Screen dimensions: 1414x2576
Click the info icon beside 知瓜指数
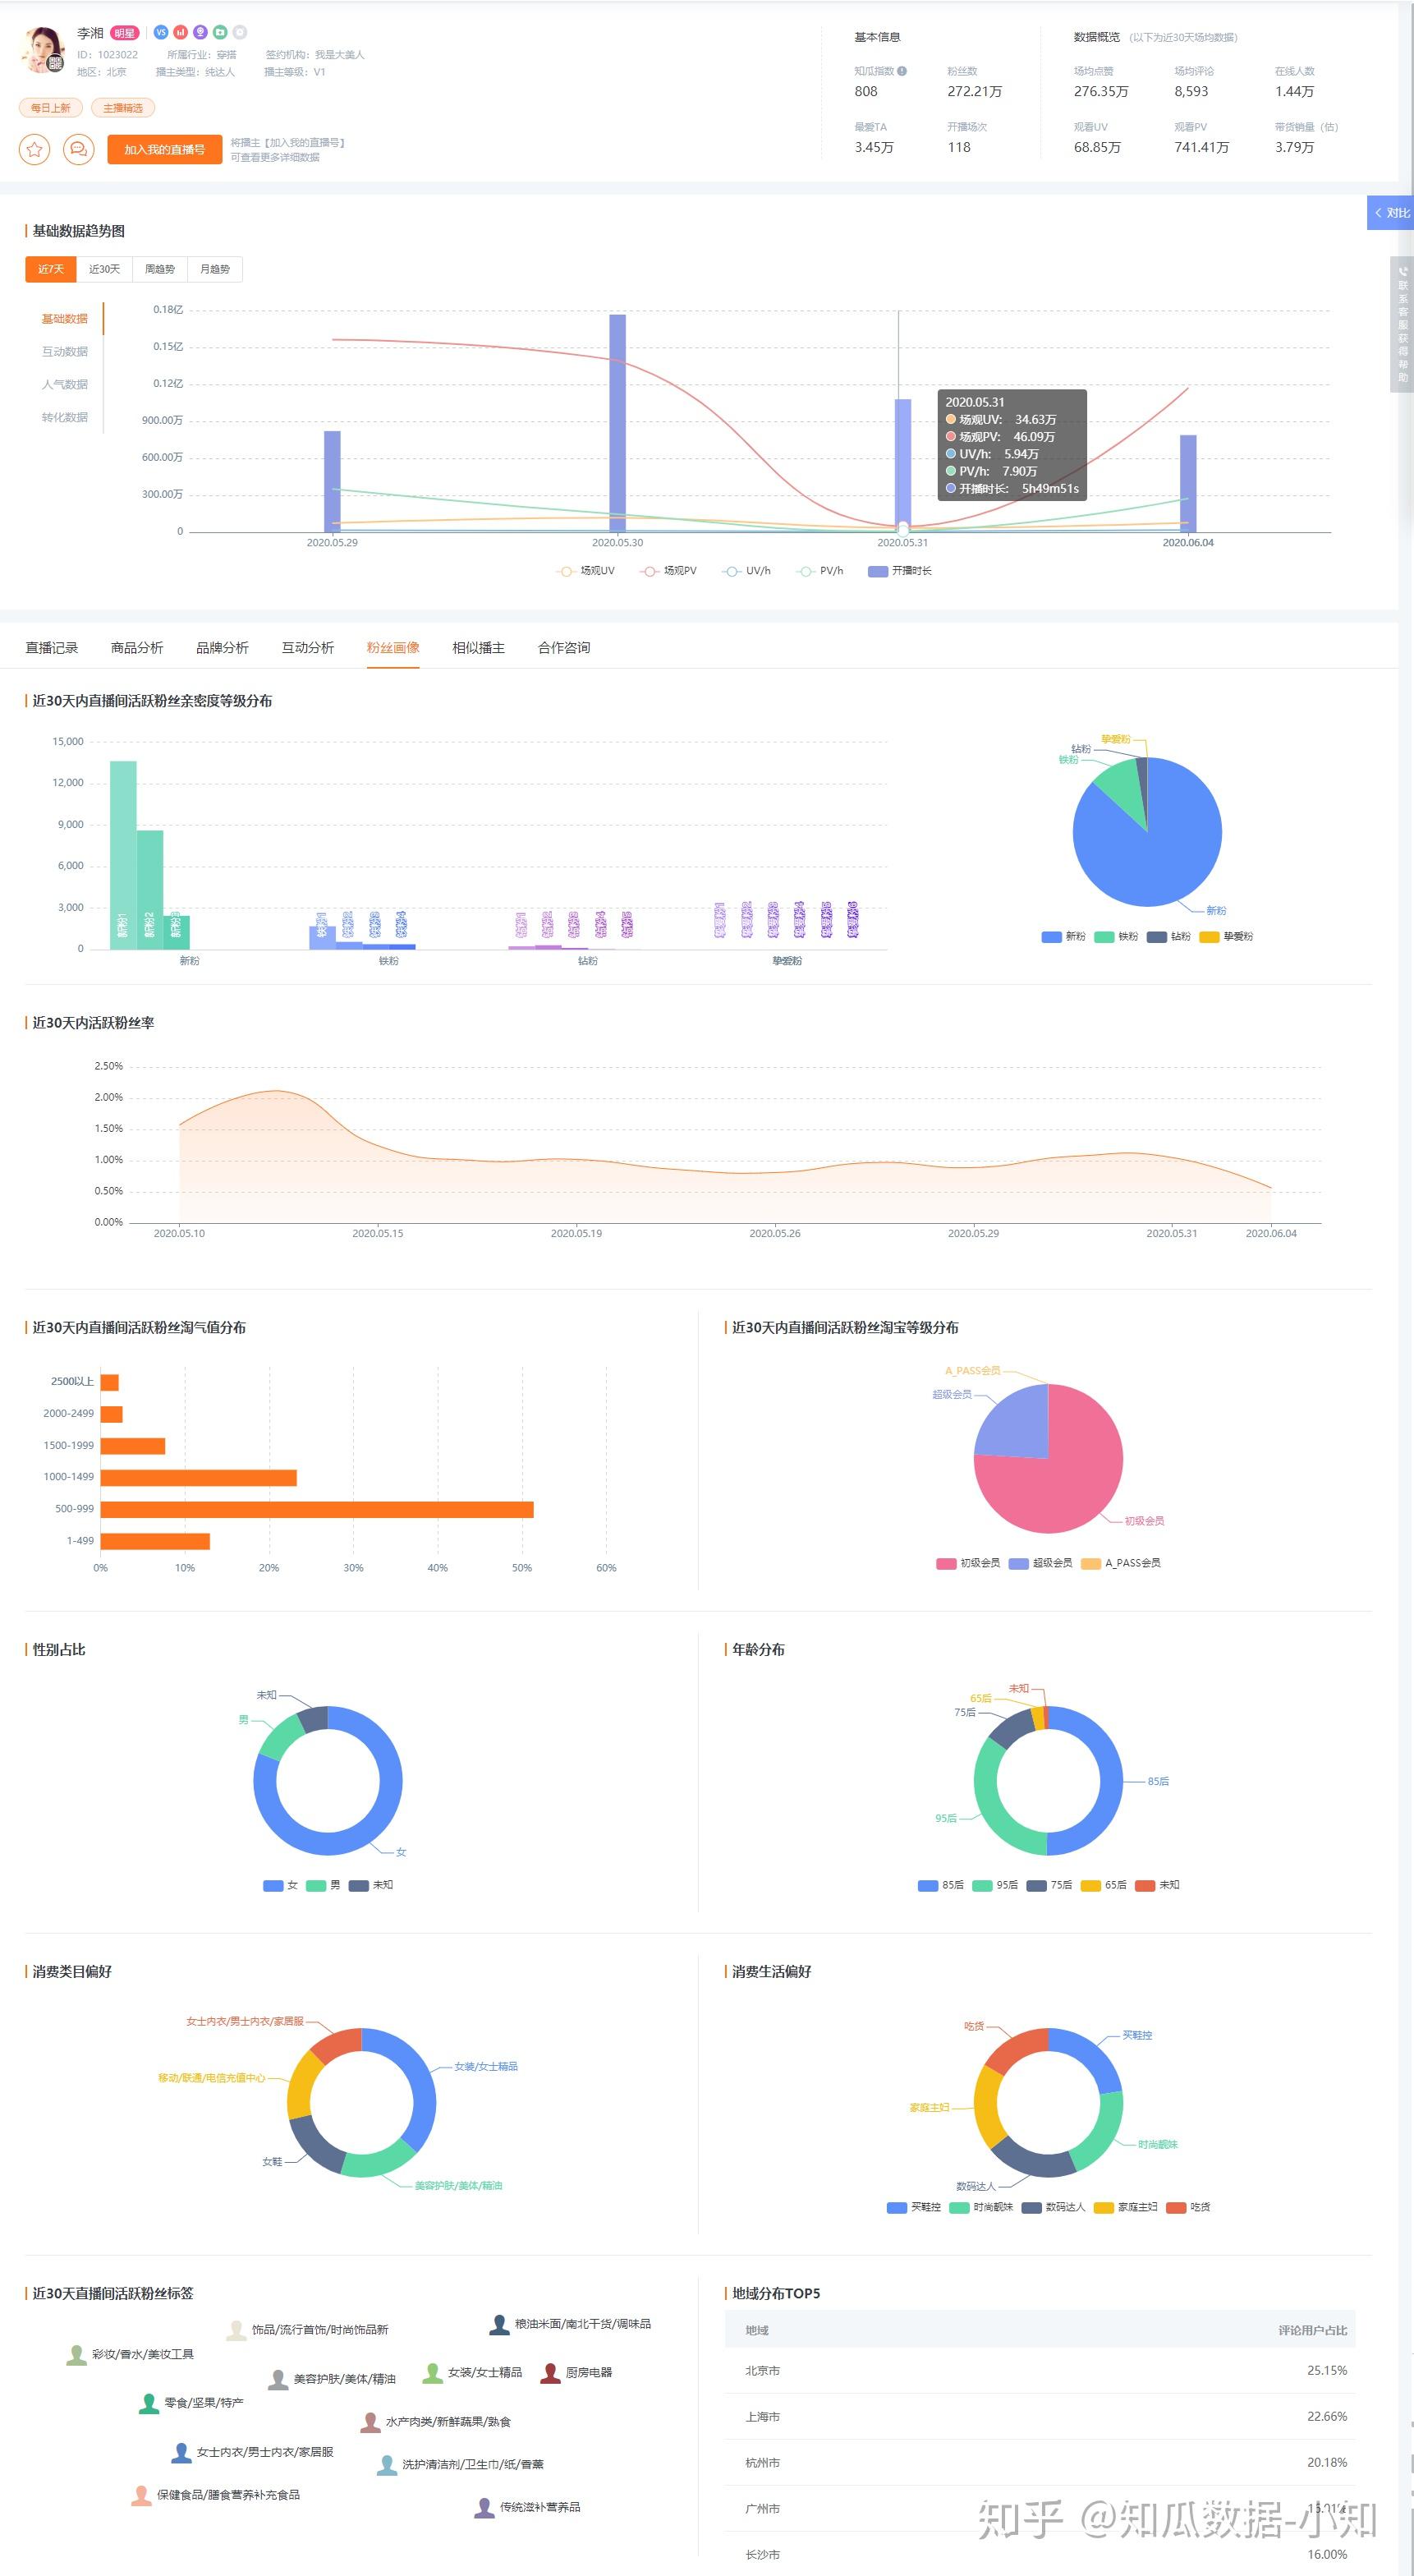point(902,71)
